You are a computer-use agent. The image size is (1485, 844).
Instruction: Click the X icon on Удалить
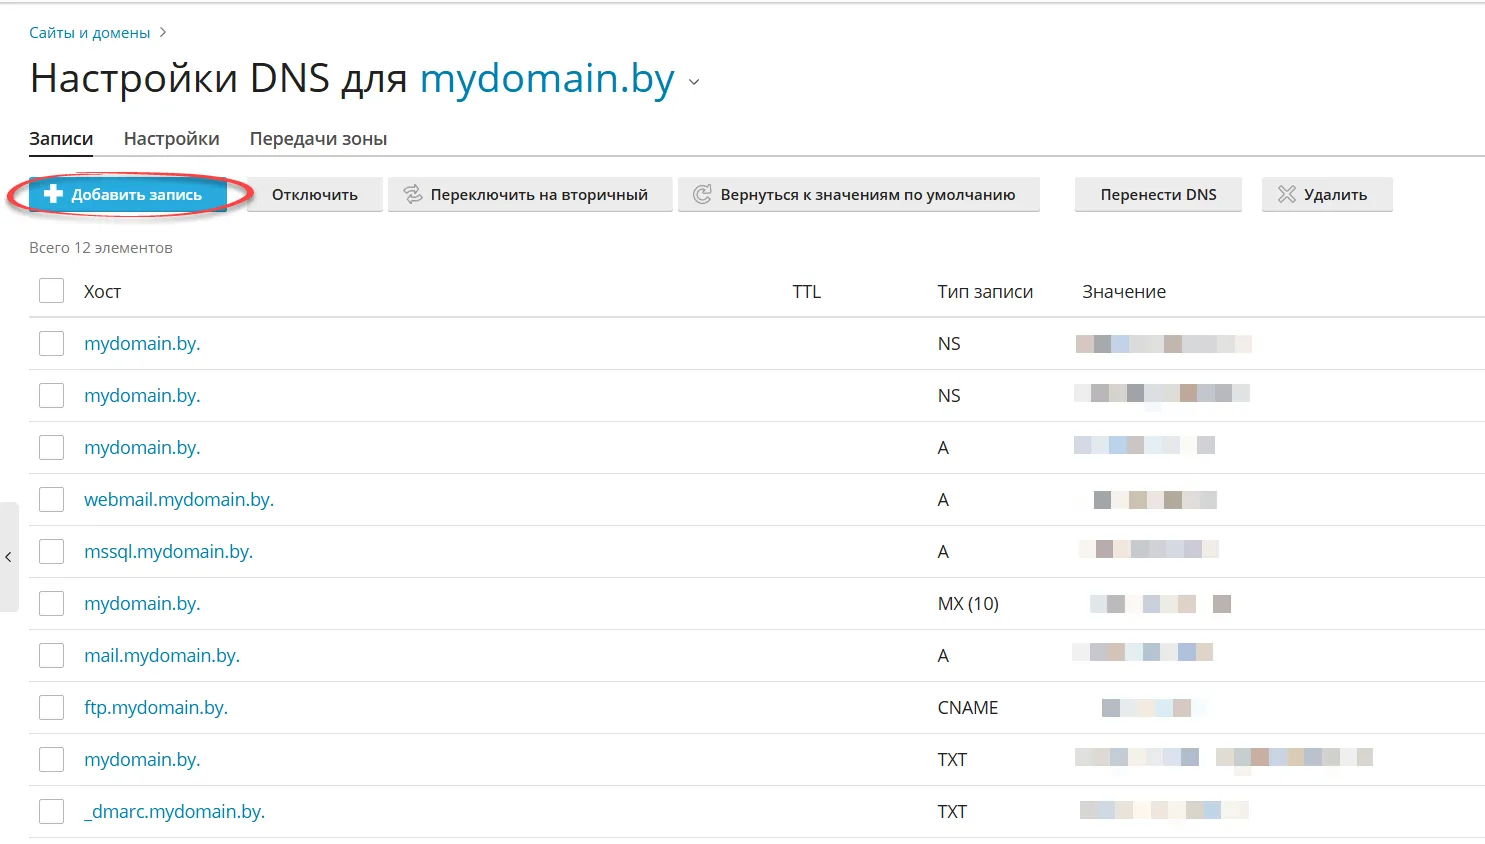pos(1286,194)
